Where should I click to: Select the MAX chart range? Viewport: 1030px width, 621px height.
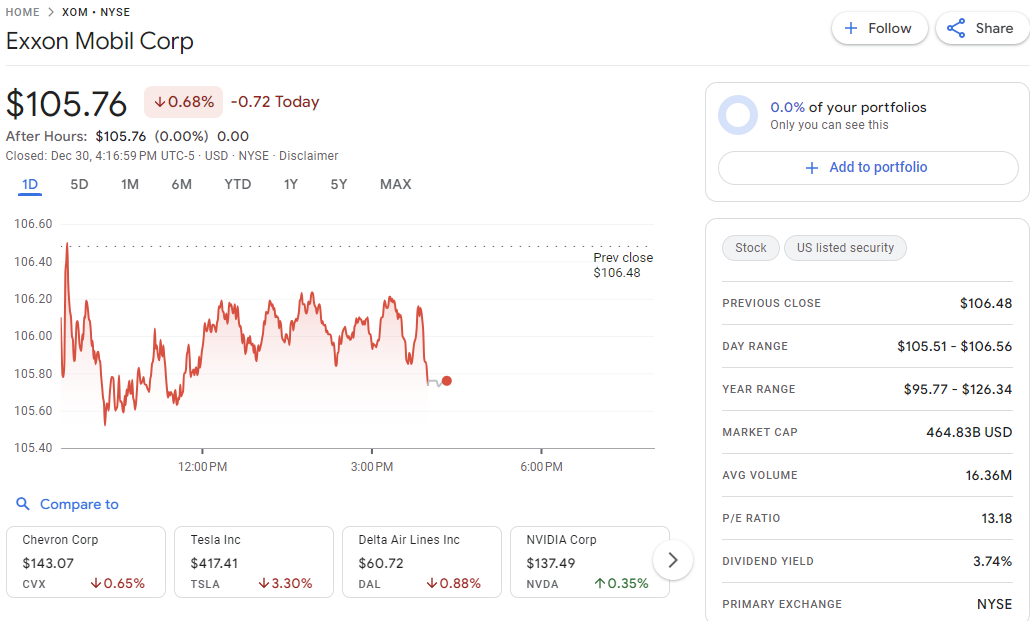click(x=395, y=185)
